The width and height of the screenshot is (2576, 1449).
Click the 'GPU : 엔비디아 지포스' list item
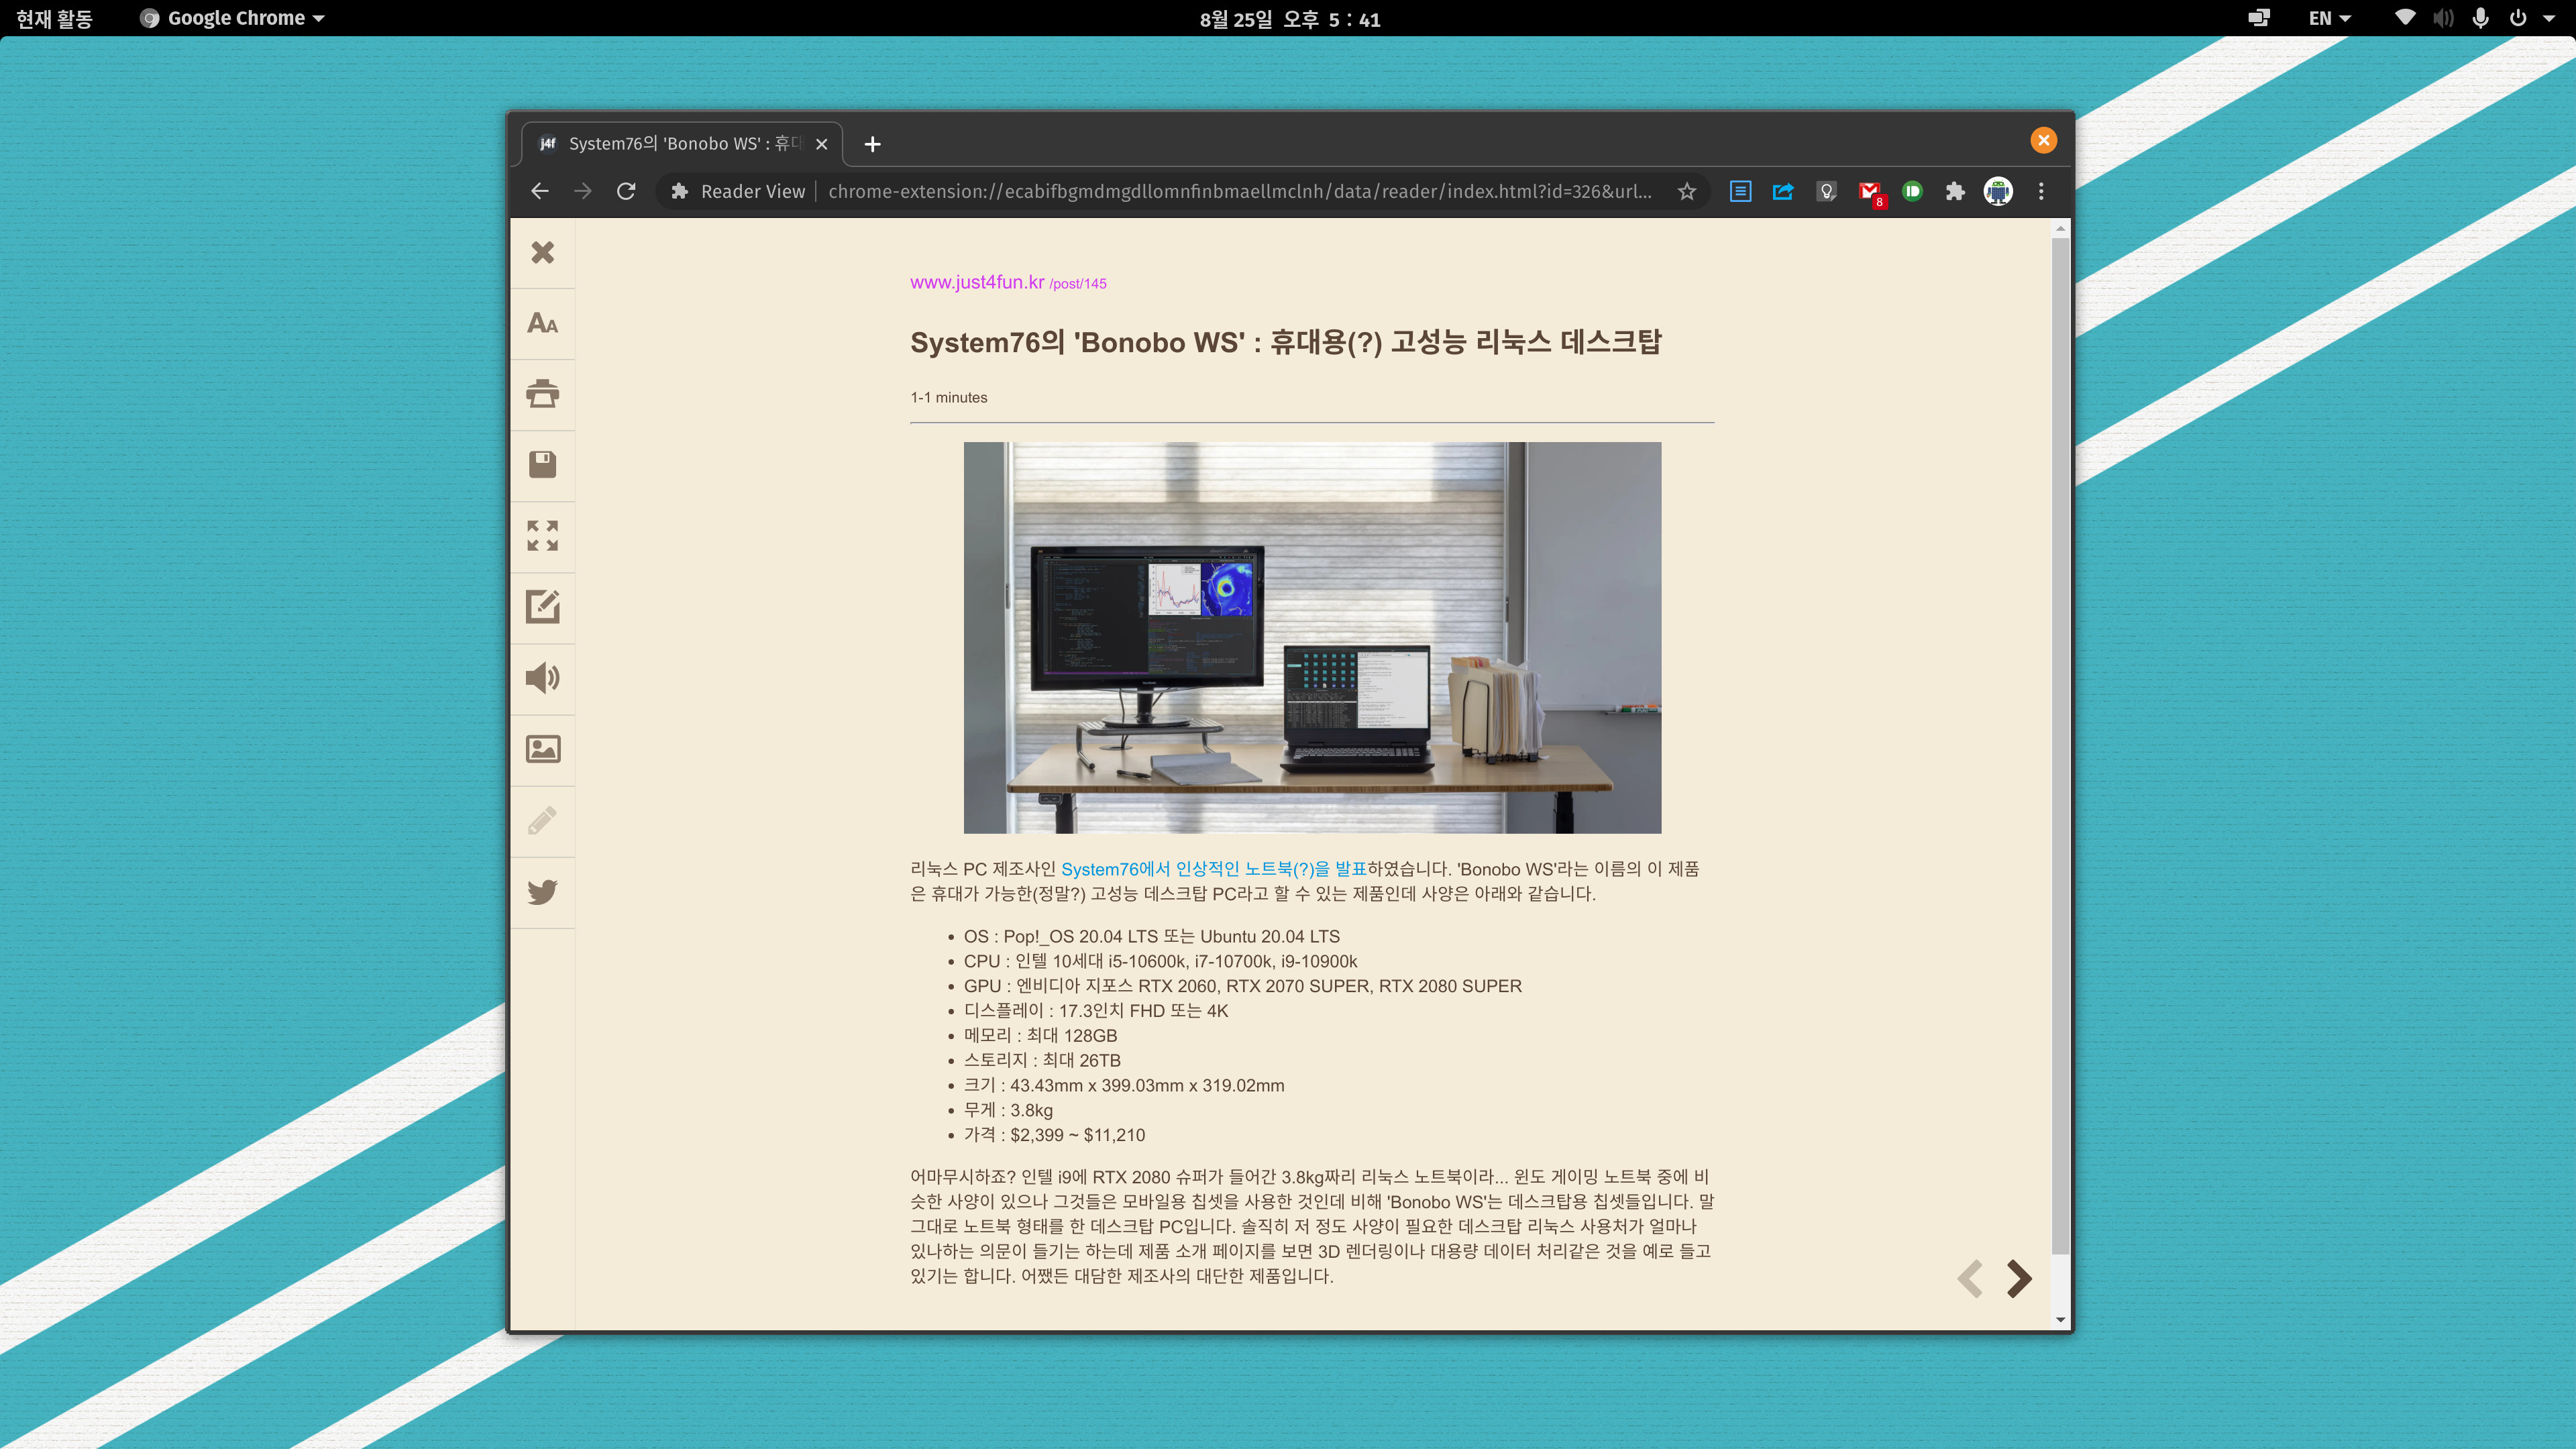coord(1242,986)
